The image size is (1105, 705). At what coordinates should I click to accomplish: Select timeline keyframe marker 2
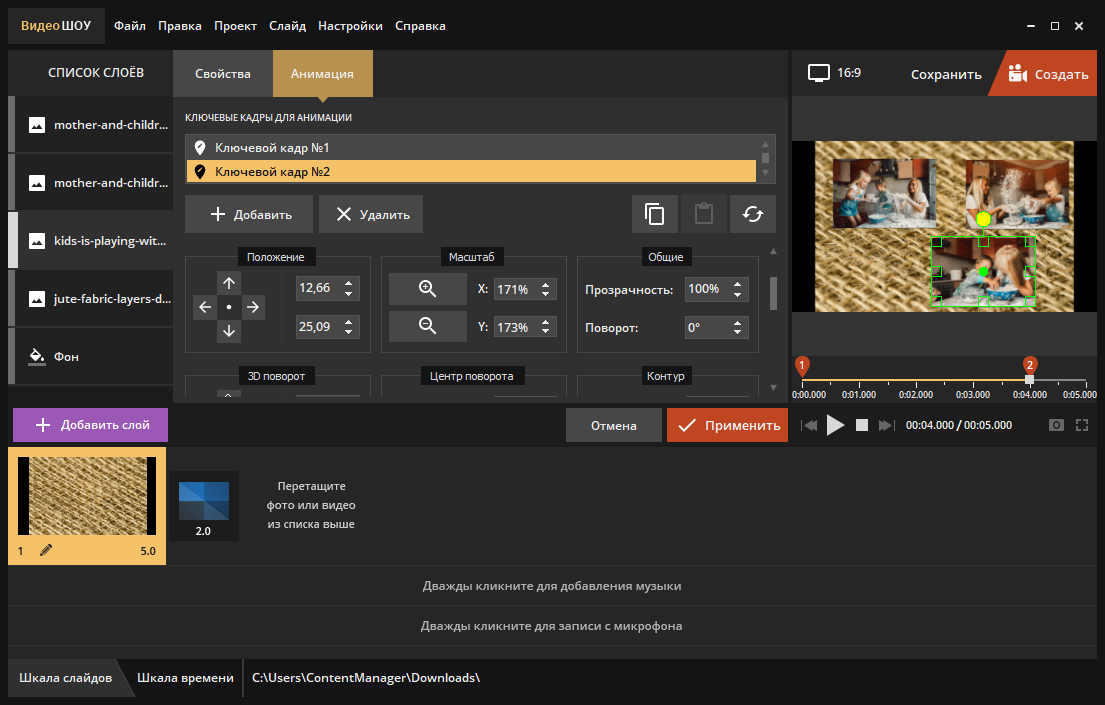point(1030,365)
